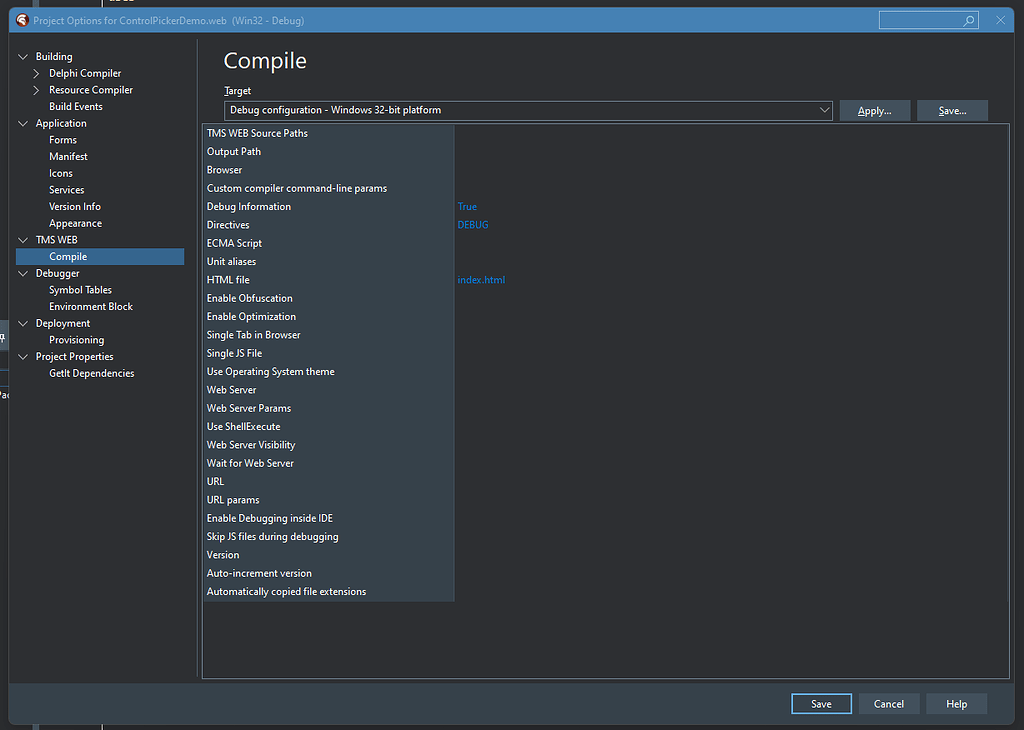1024x730 pixels.
Task: Click the Apply button
Action: [874, 110]
